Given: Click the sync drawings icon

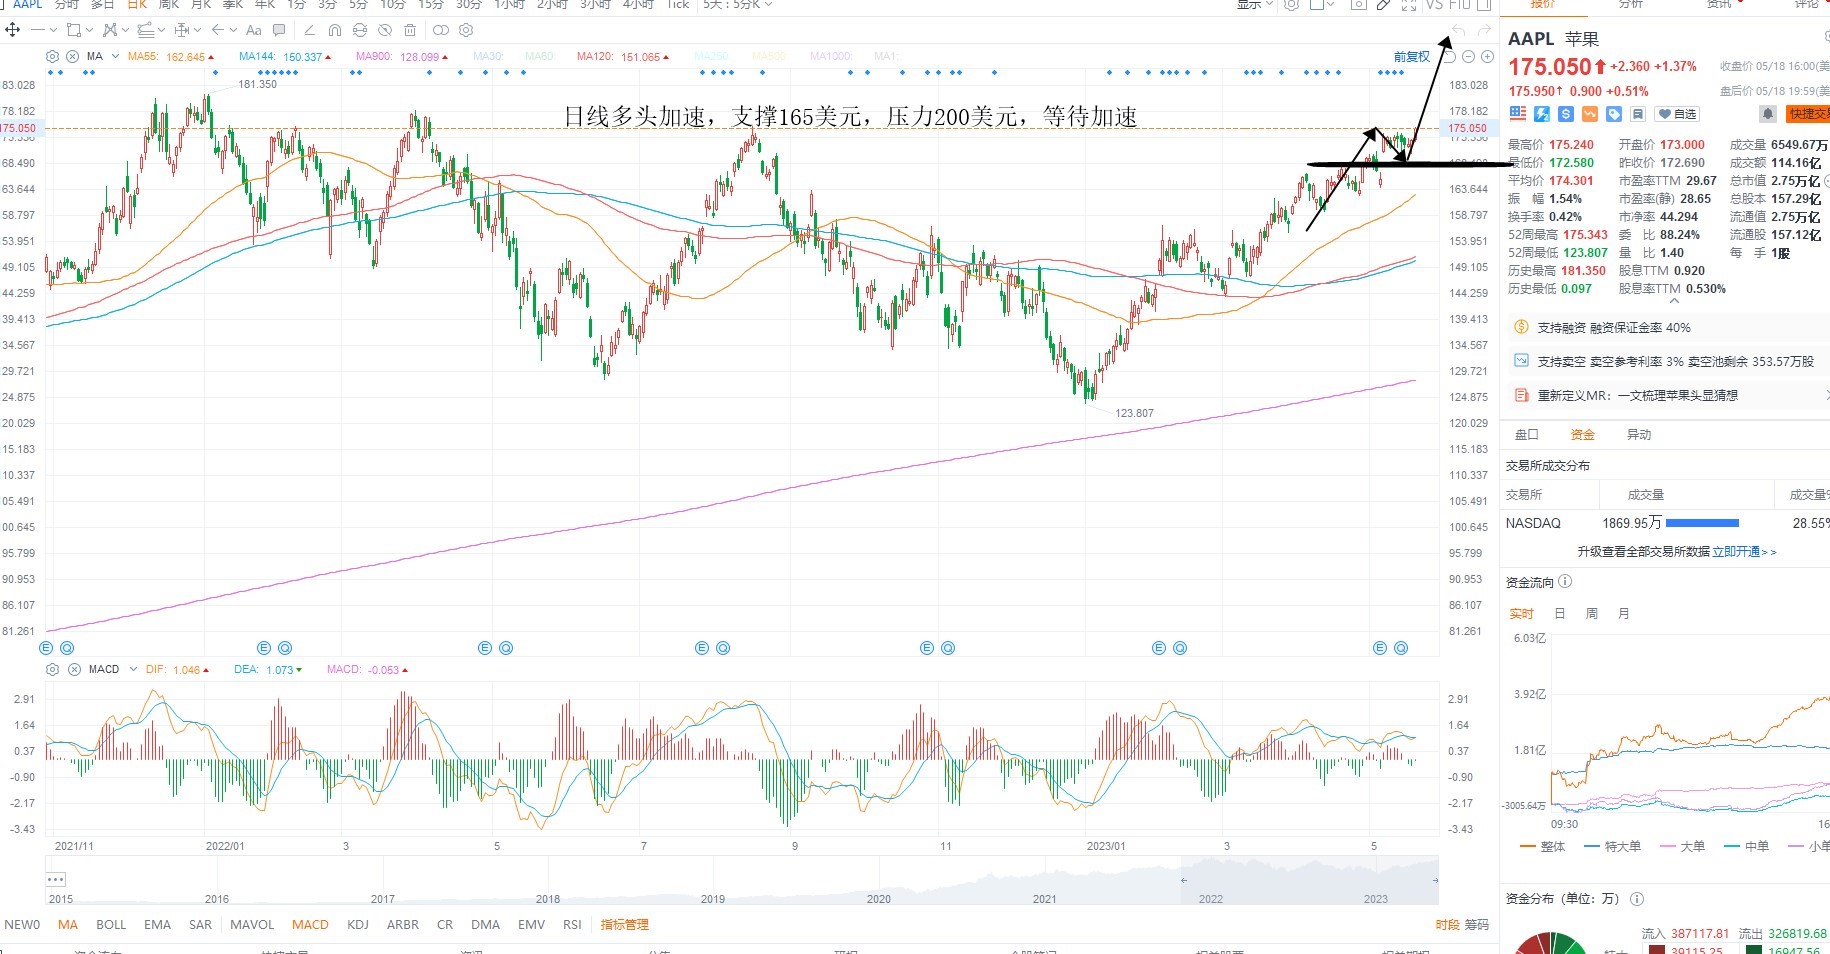Looking at the screenshot, I should pos(360,30).
